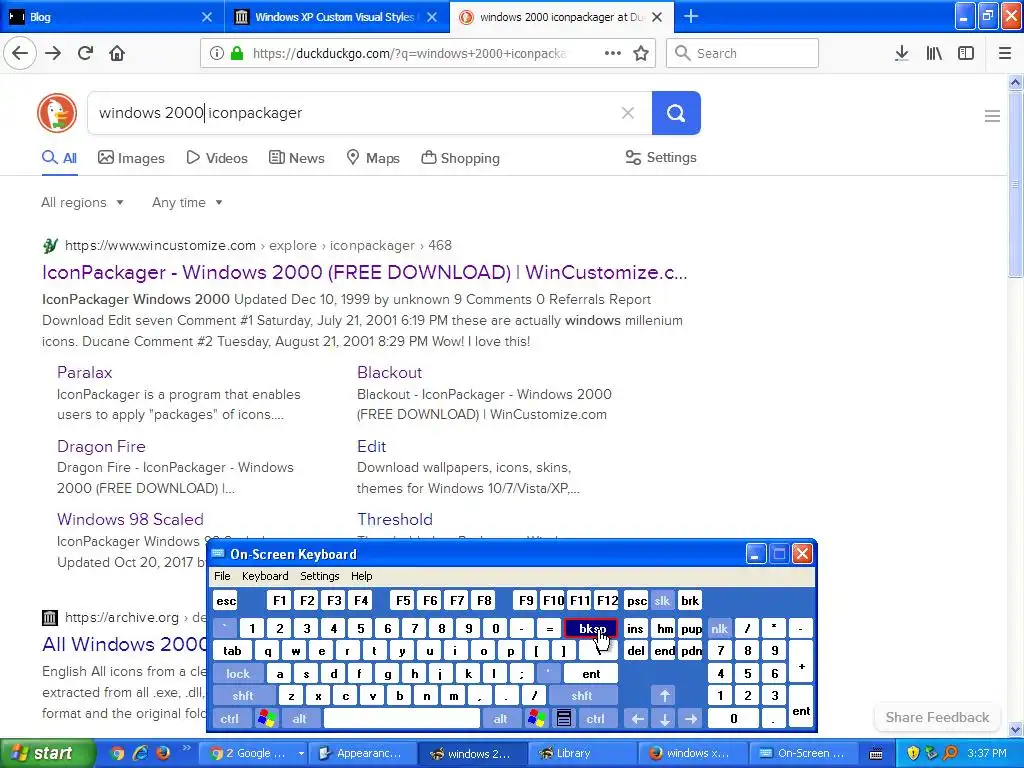Click the DuckDuckGo duck logo

(57, 113)
